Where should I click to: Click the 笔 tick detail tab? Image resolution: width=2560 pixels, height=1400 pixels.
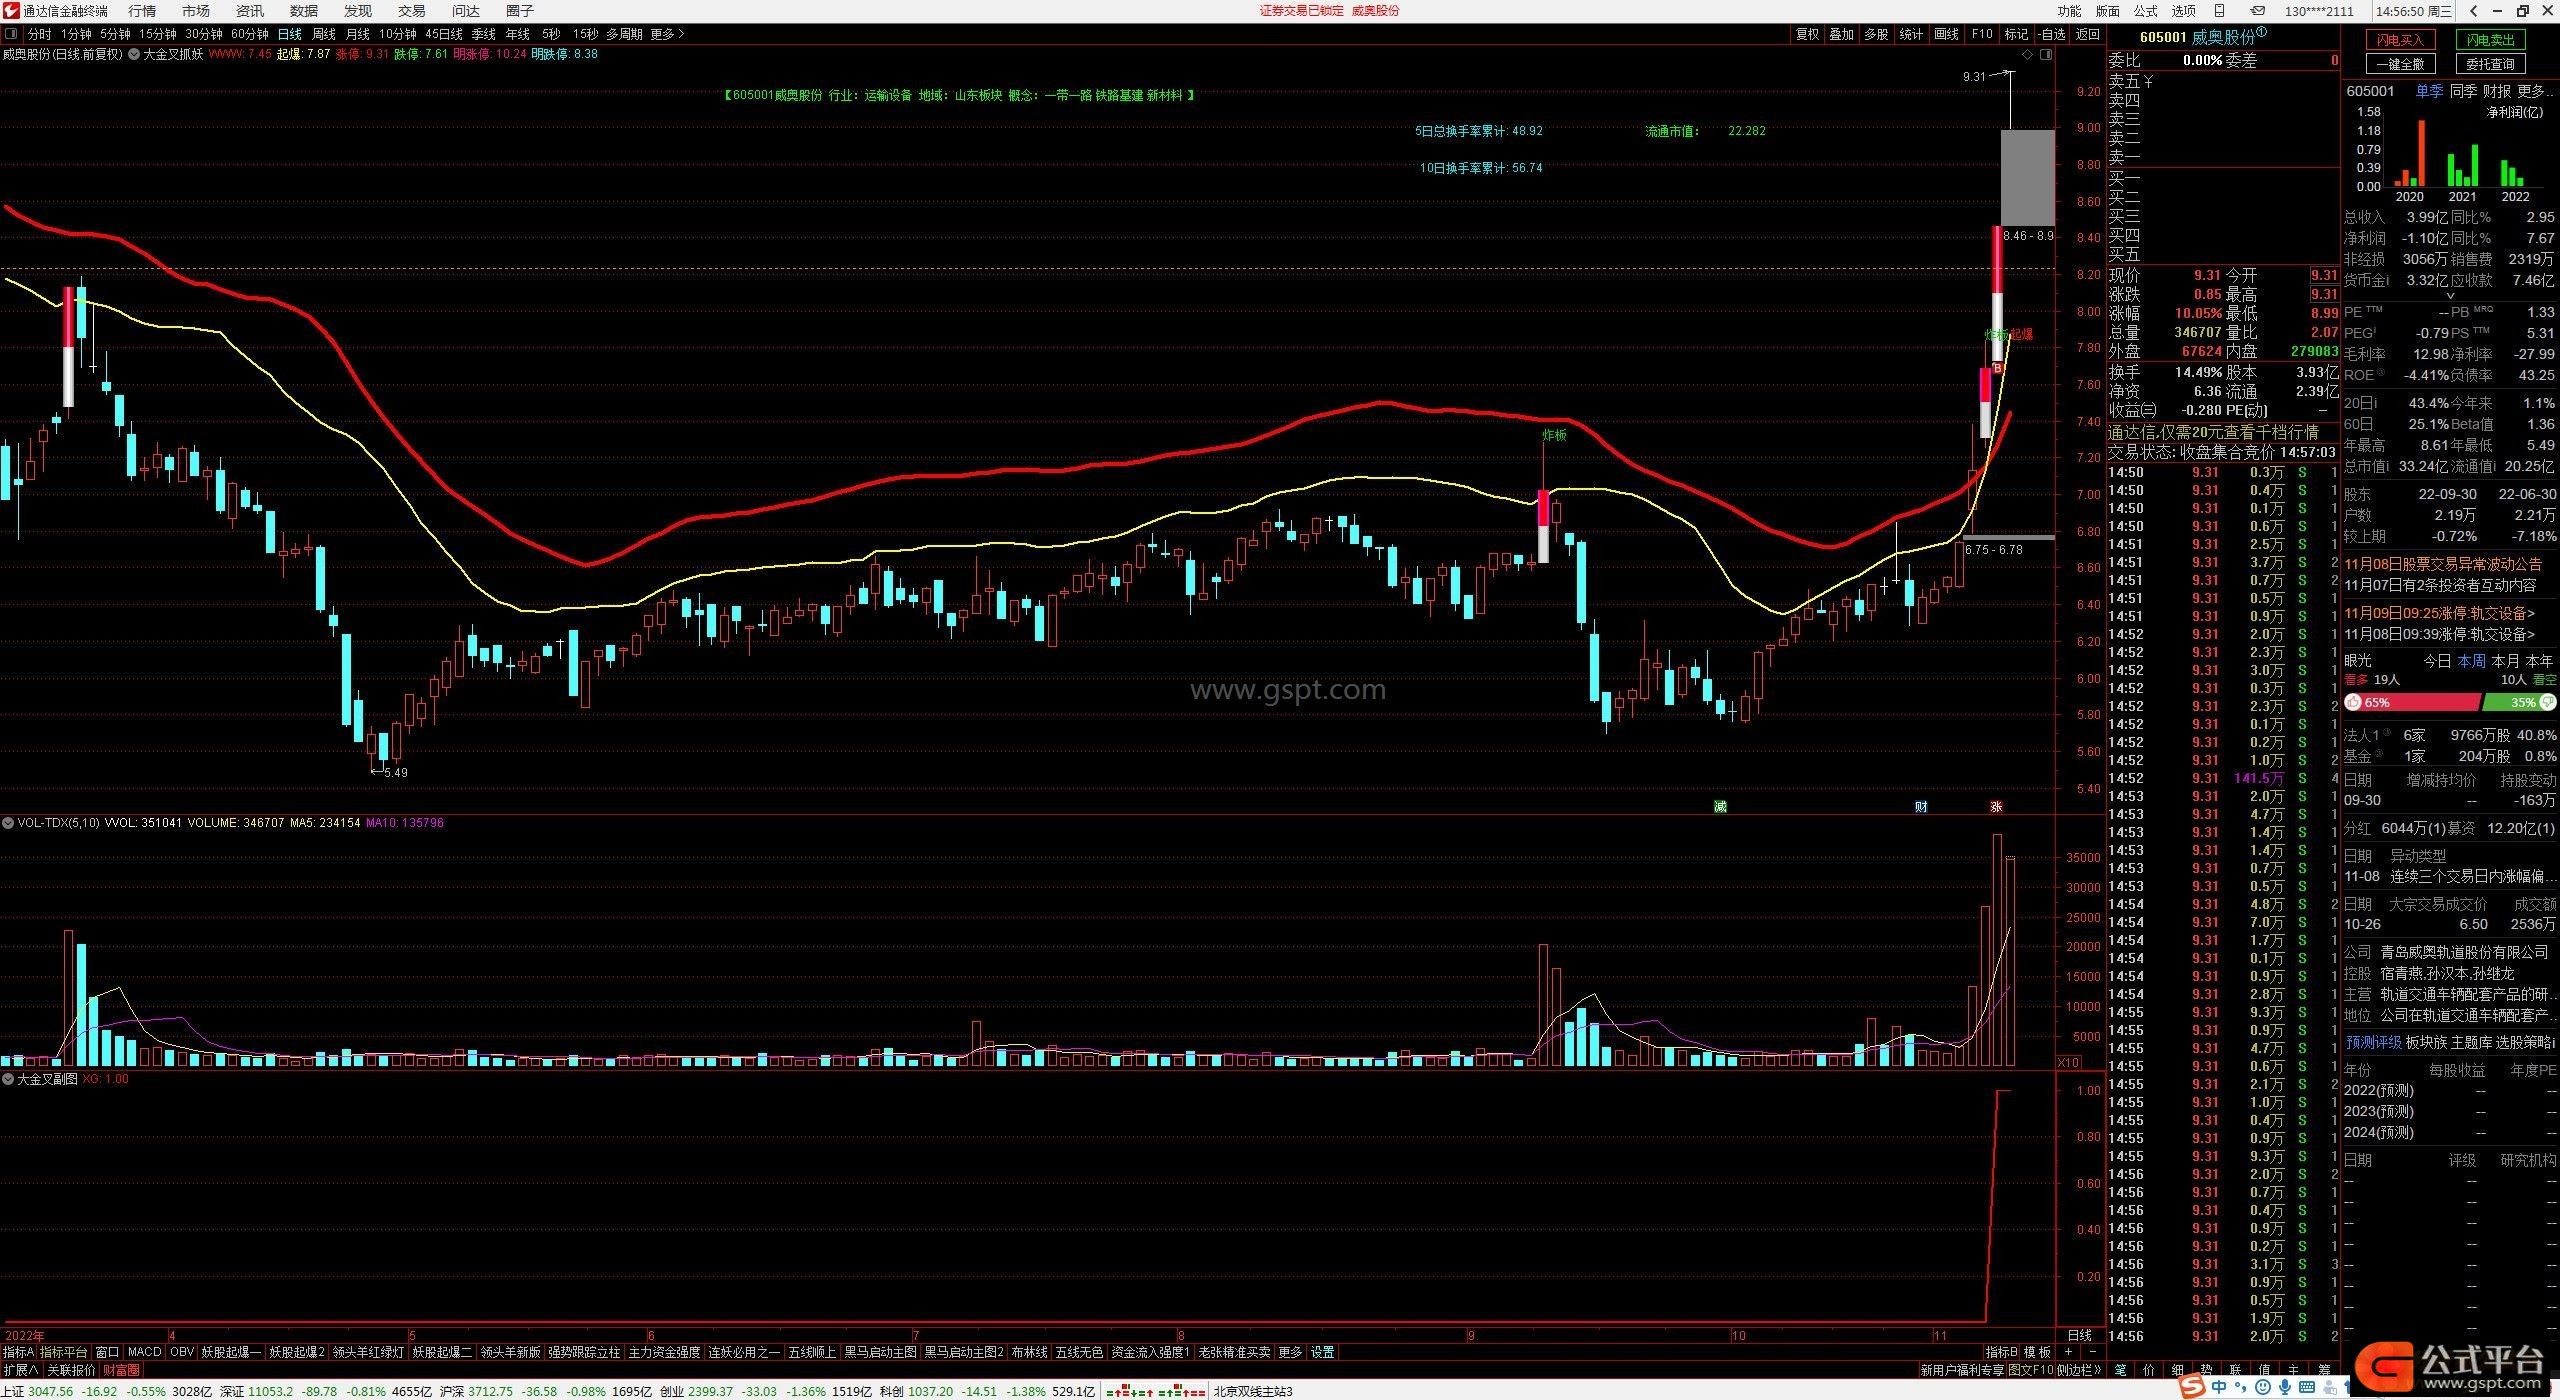click(x=2119, y=1370)
